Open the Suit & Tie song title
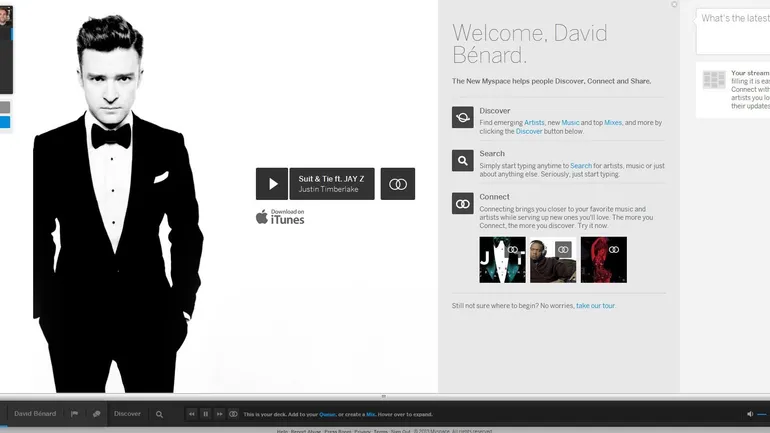This screenshot has width=770, height=433. (x=331, y=179)
